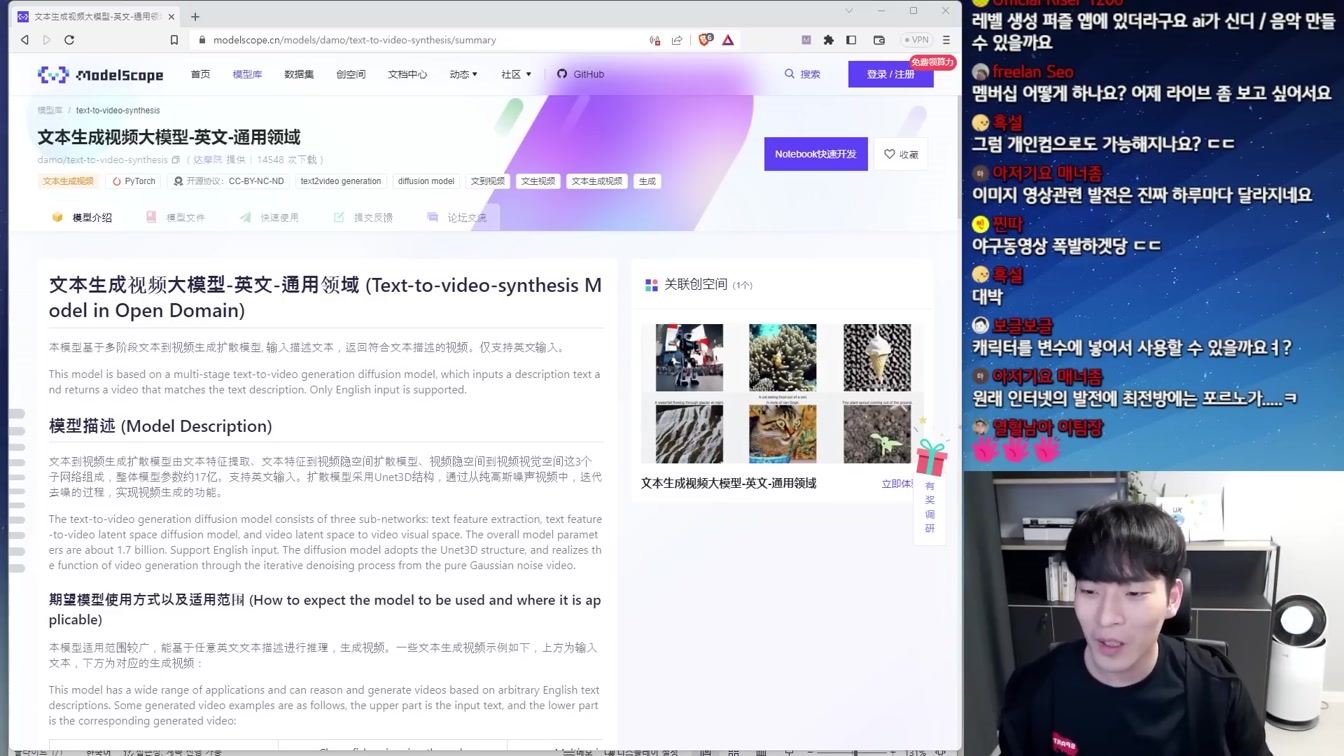Click the 生成 tag
This screenshot has width=1344, height=756.
coord(648,181)
